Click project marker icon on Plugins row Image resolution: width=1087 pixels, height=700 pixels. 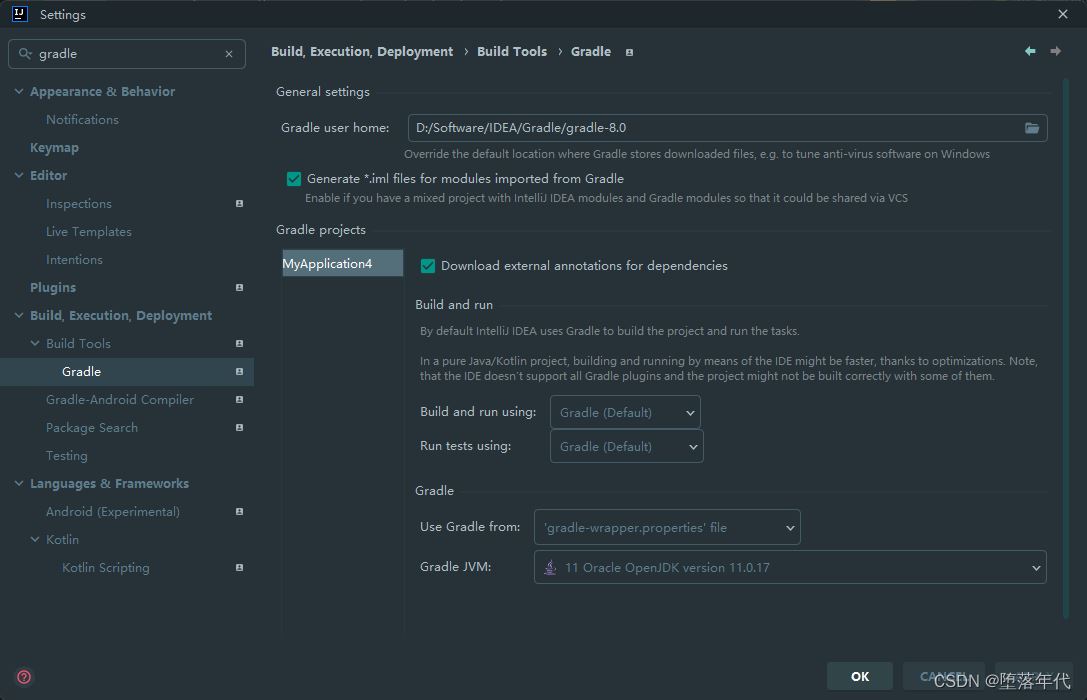point(239,288)
